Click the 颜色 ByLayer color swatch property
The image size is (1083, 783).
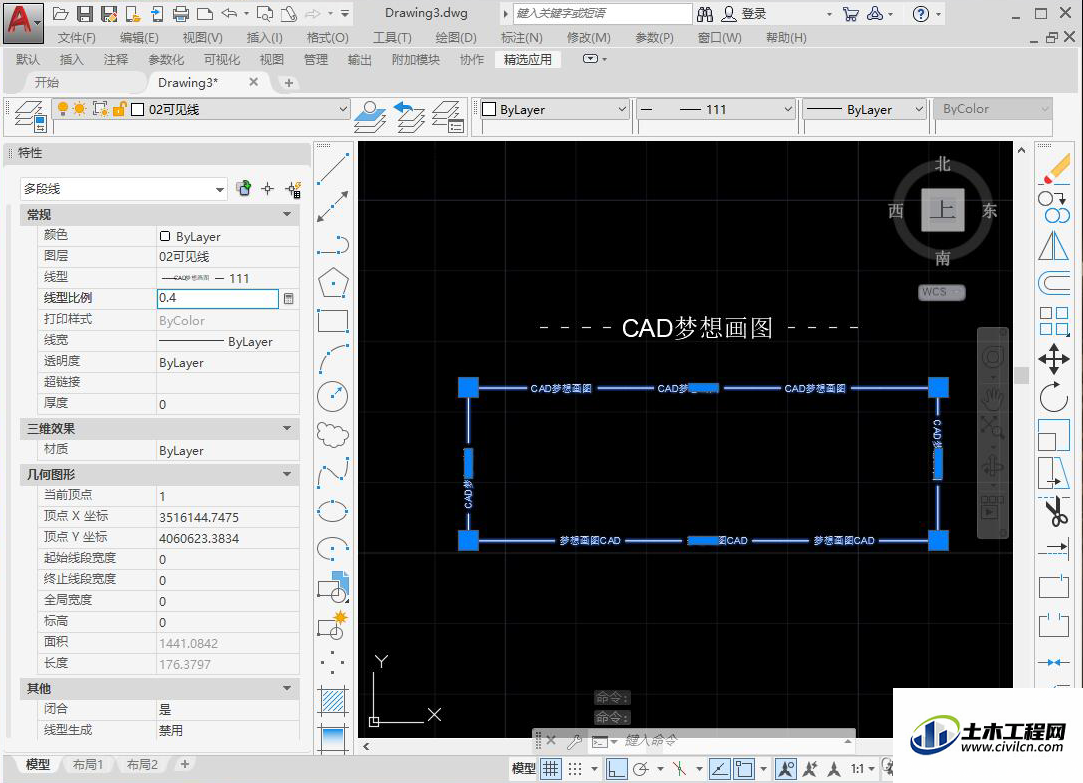click(165, 236)
